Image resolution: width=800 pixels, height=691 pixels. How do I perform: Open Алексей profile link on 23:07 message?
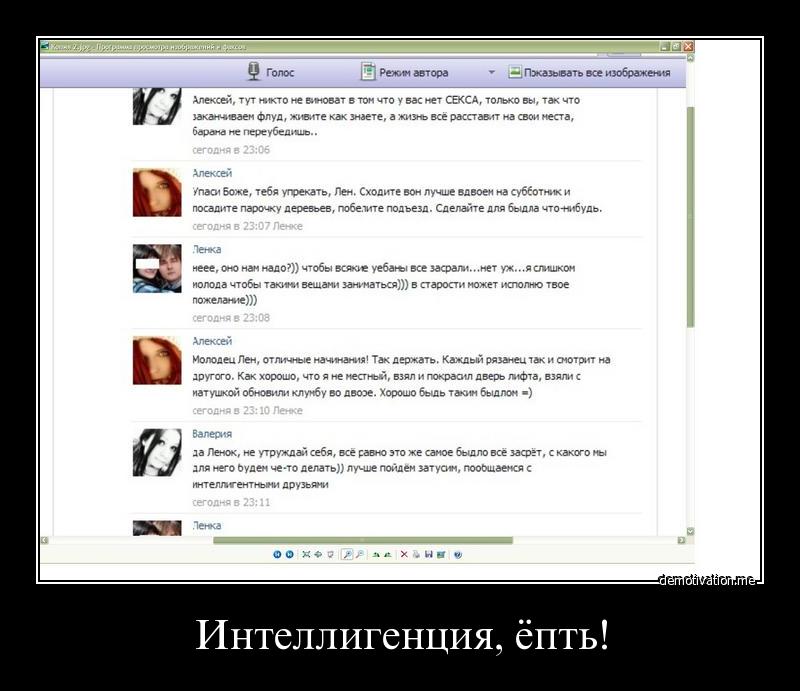tap(212, 173)
